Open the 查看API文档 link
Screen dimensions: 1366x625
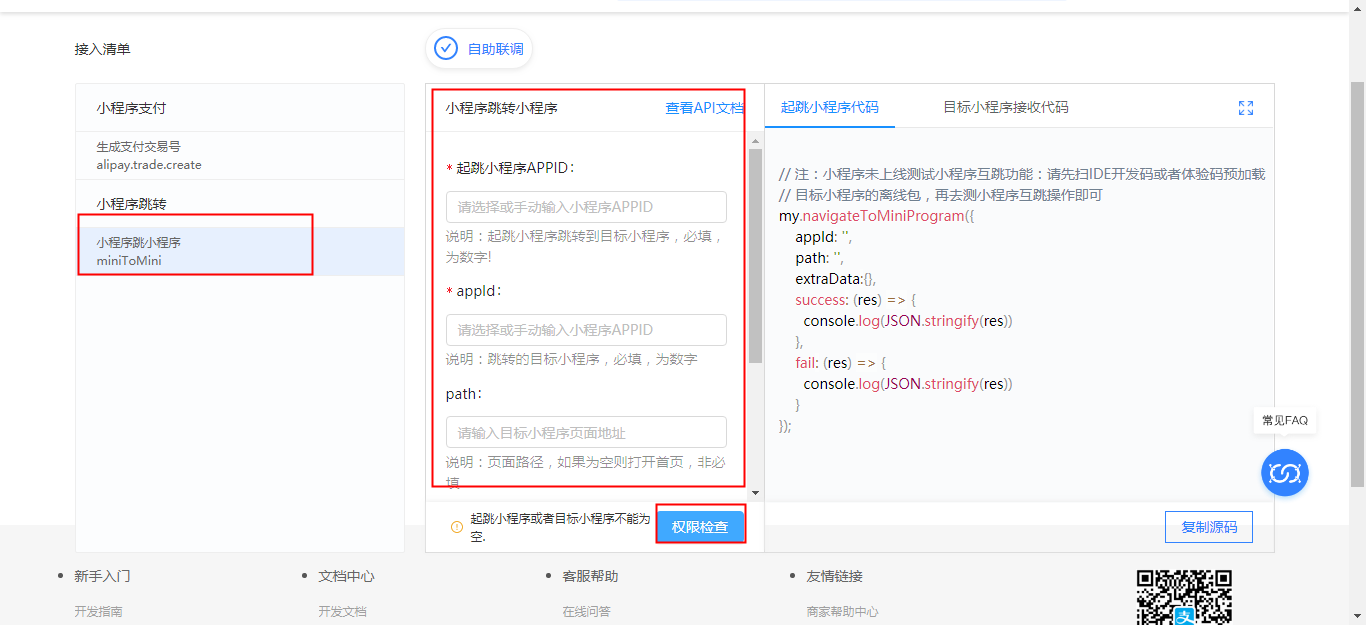[x=705, y=108]
